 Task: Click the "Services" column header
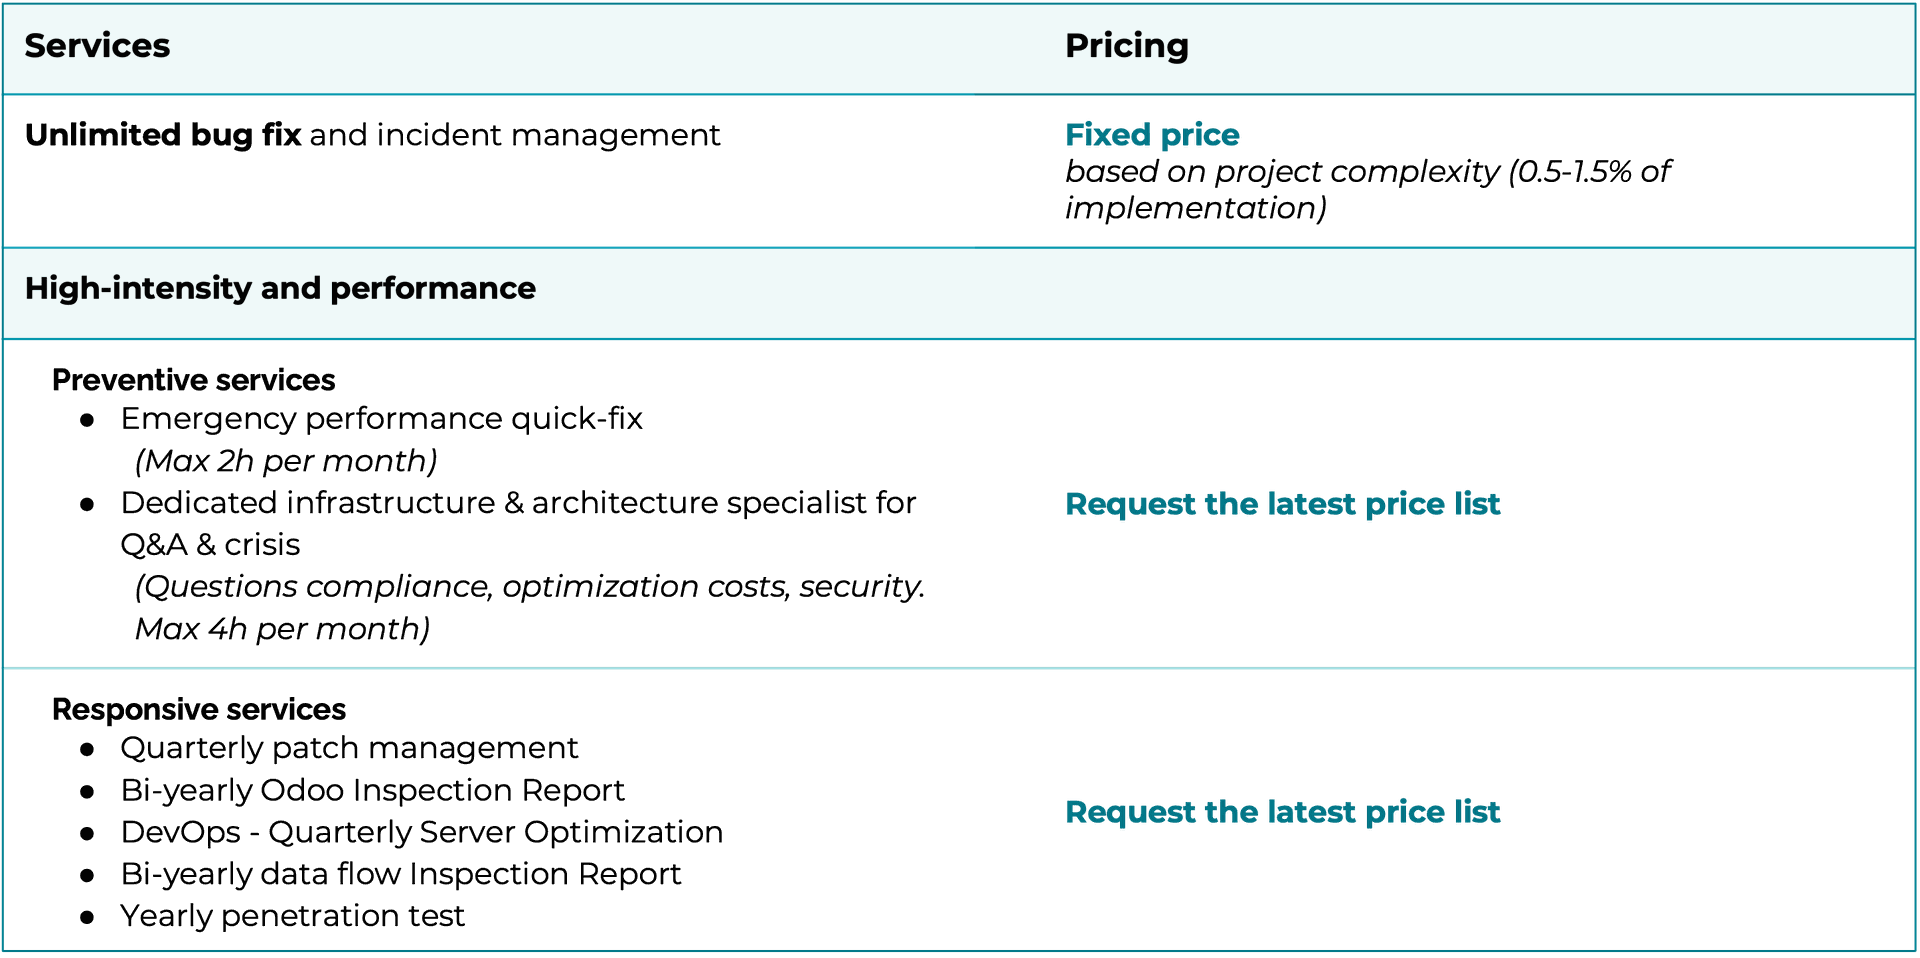coord(97,46)
